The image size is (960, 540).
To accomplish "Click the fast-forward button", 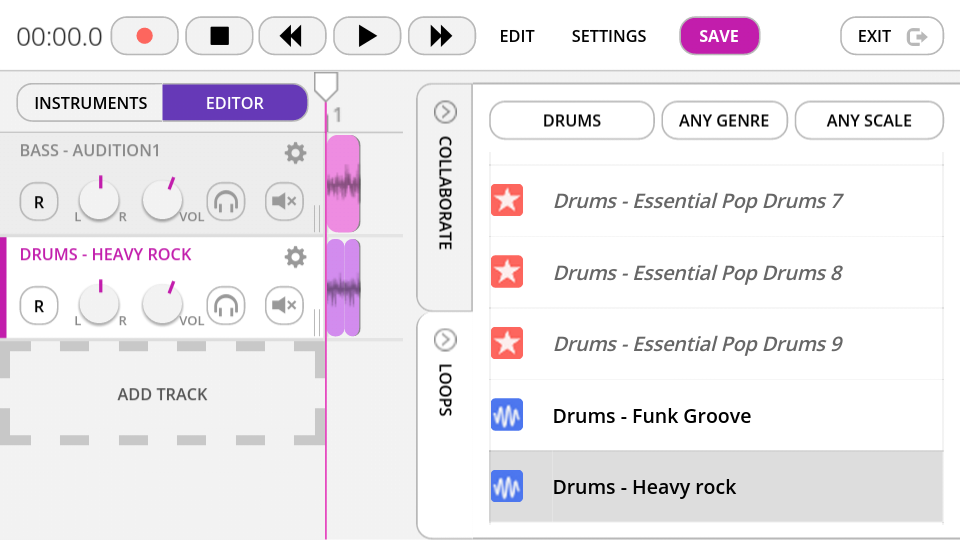I will [441, 36].
